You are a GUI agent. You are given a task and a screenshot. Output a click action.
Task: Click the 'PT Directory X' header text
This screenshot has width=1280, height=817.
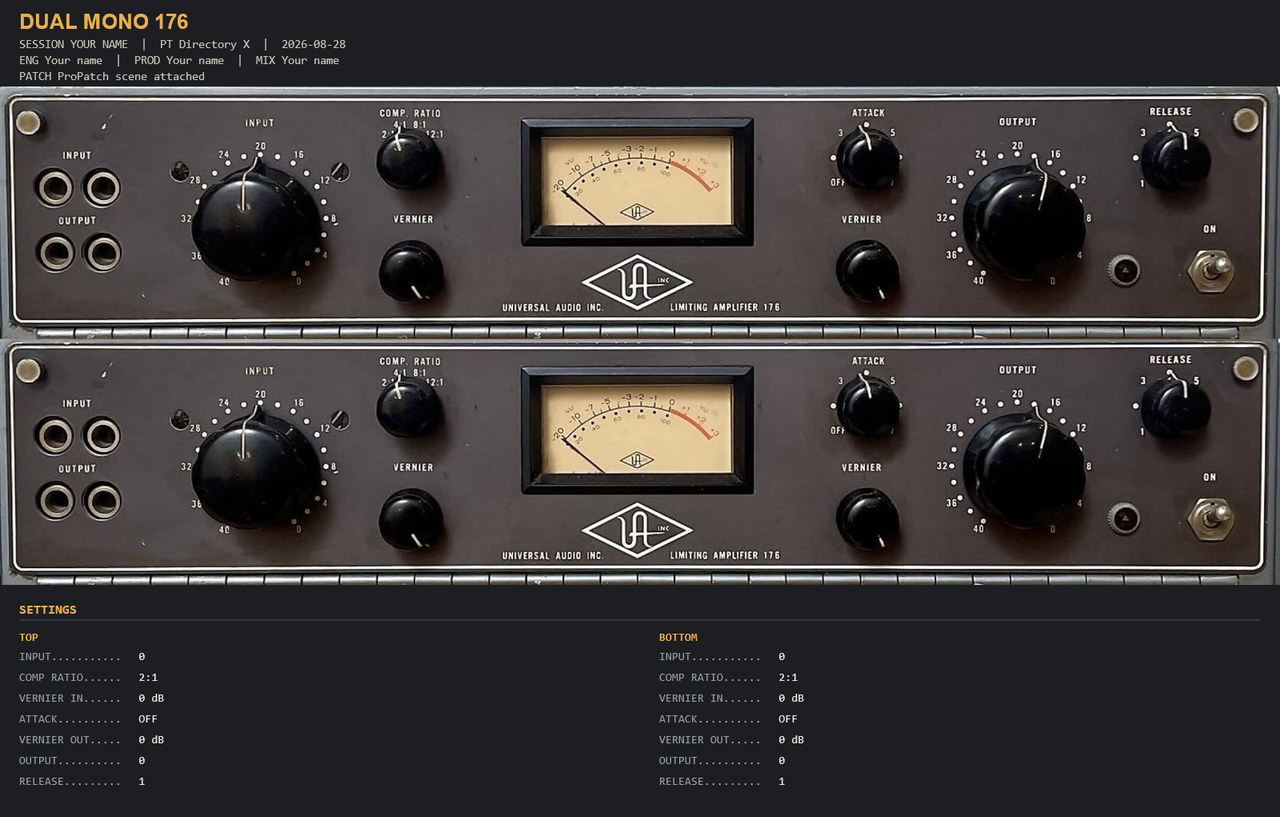pos(205,44)
